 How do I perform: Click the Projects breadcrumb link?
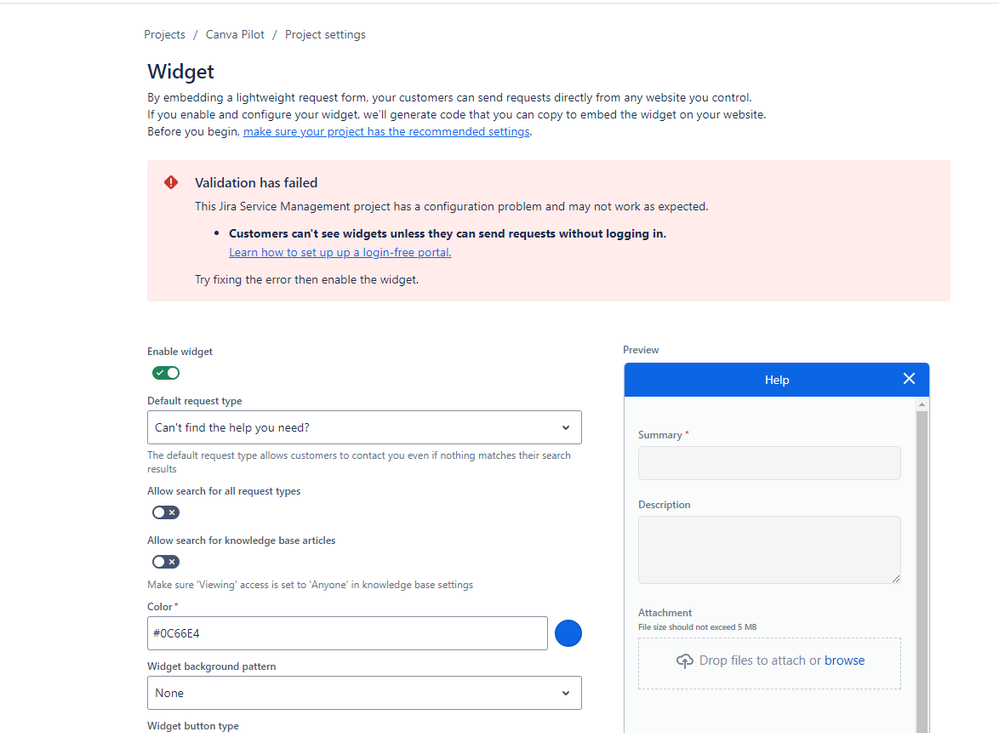tap(164, 34)
